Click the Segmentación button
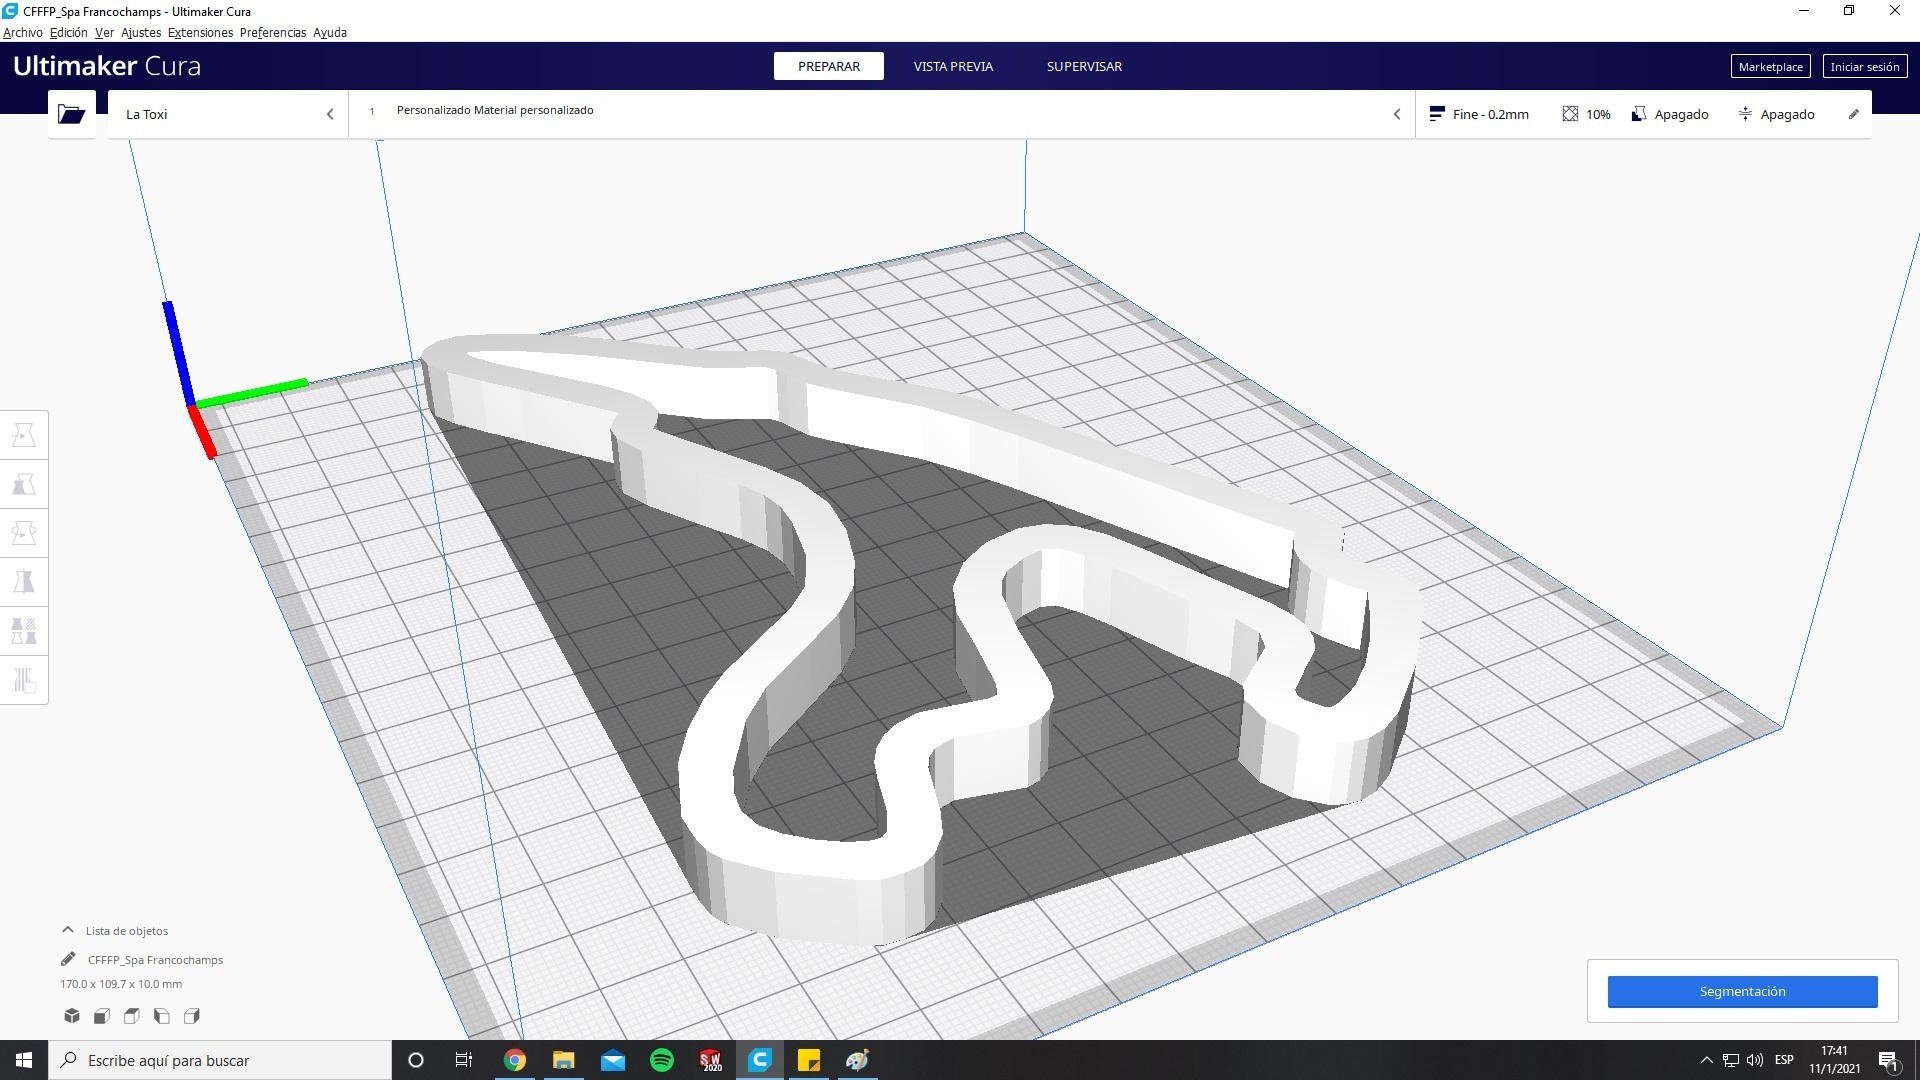Screen dimensions: 1920x1080 (1742, 991)
